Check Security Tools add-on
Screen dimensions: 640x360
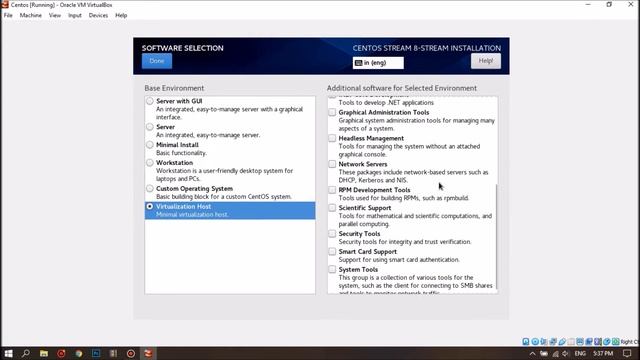(332, 234)
